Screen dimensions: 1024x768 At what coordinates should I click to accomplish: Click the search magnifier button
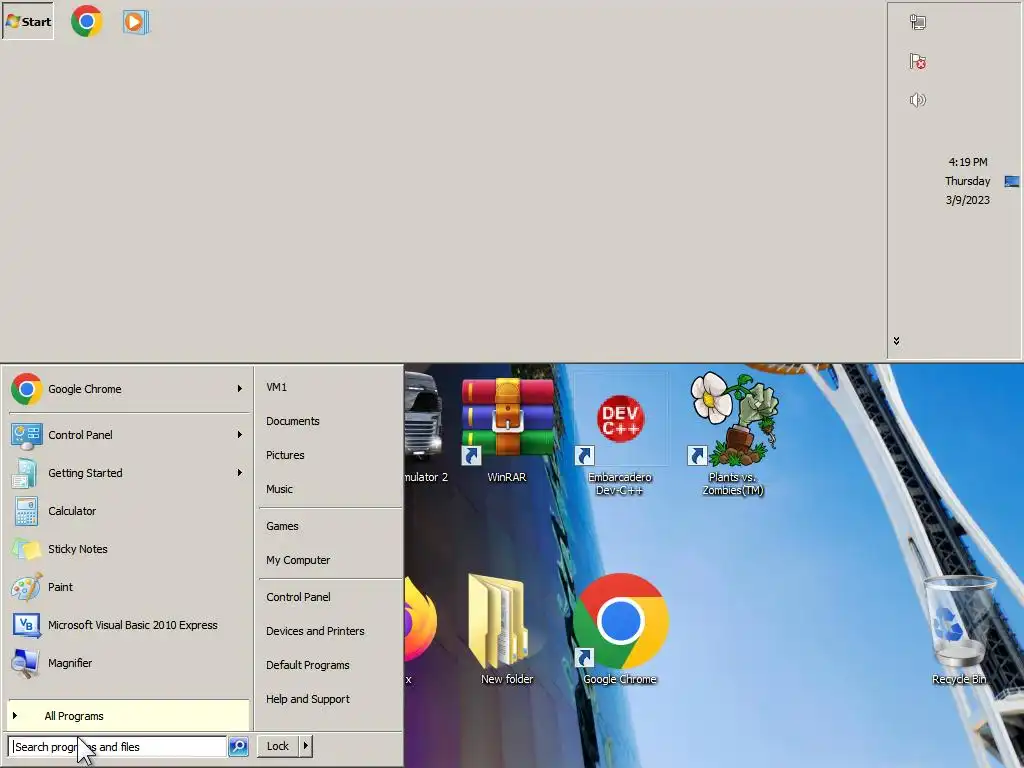(238, 746)
